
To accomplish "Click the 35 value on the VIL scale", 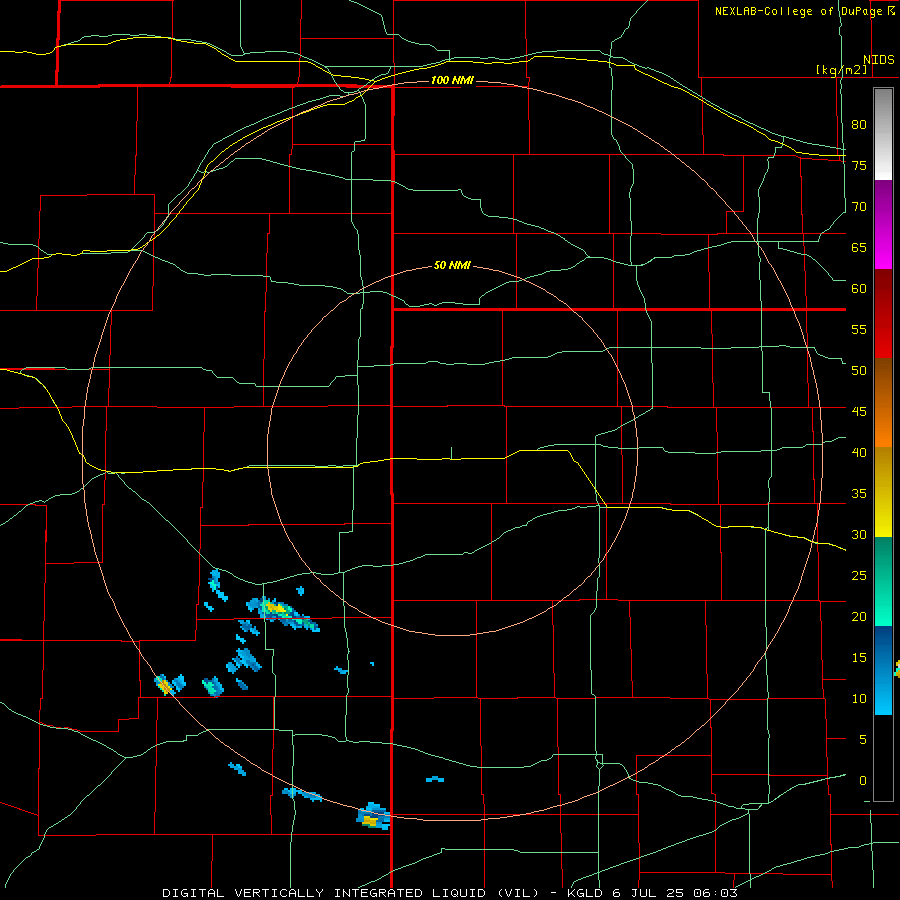I will point(859,493).
